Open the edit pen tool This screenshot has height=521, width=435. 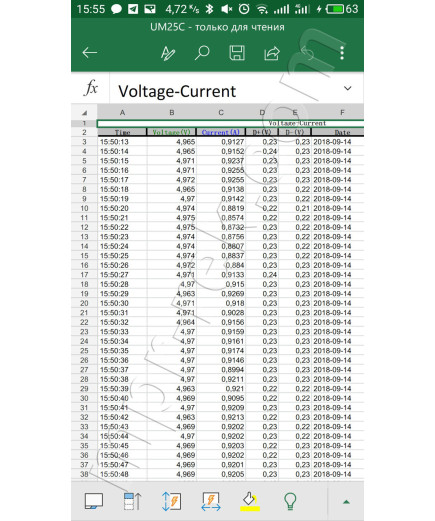point(168,53)
